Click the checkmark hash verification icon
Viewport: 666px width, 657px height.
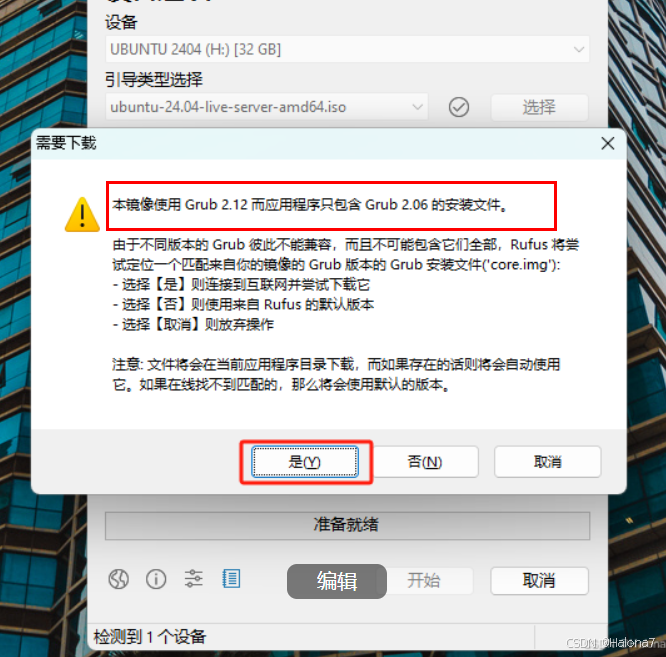pos(459,107)
